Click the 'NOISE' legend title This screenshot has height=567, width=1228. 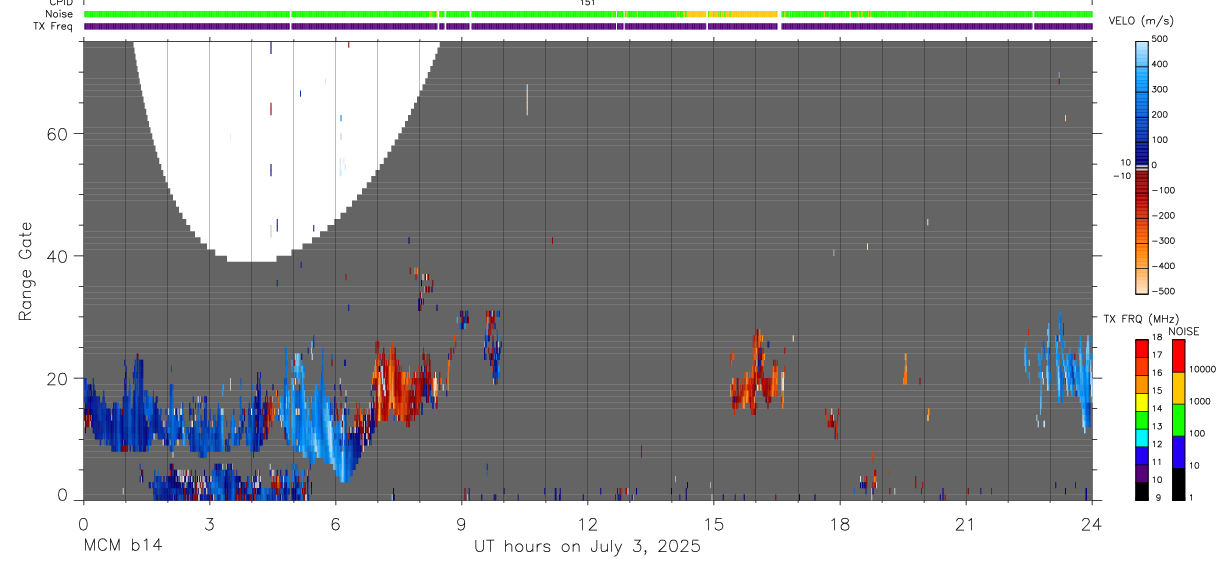click(1183, 331)
